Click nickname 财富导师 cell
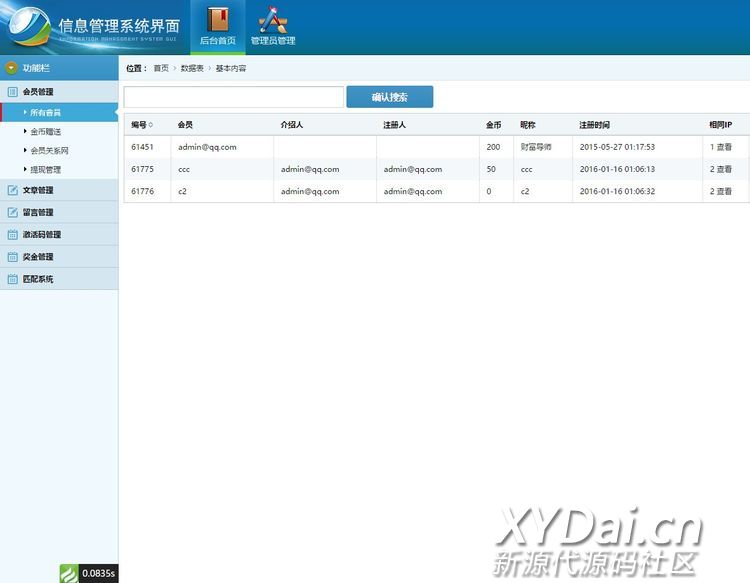The height and width of the screenshot is (583, 750). pos(536,147)
